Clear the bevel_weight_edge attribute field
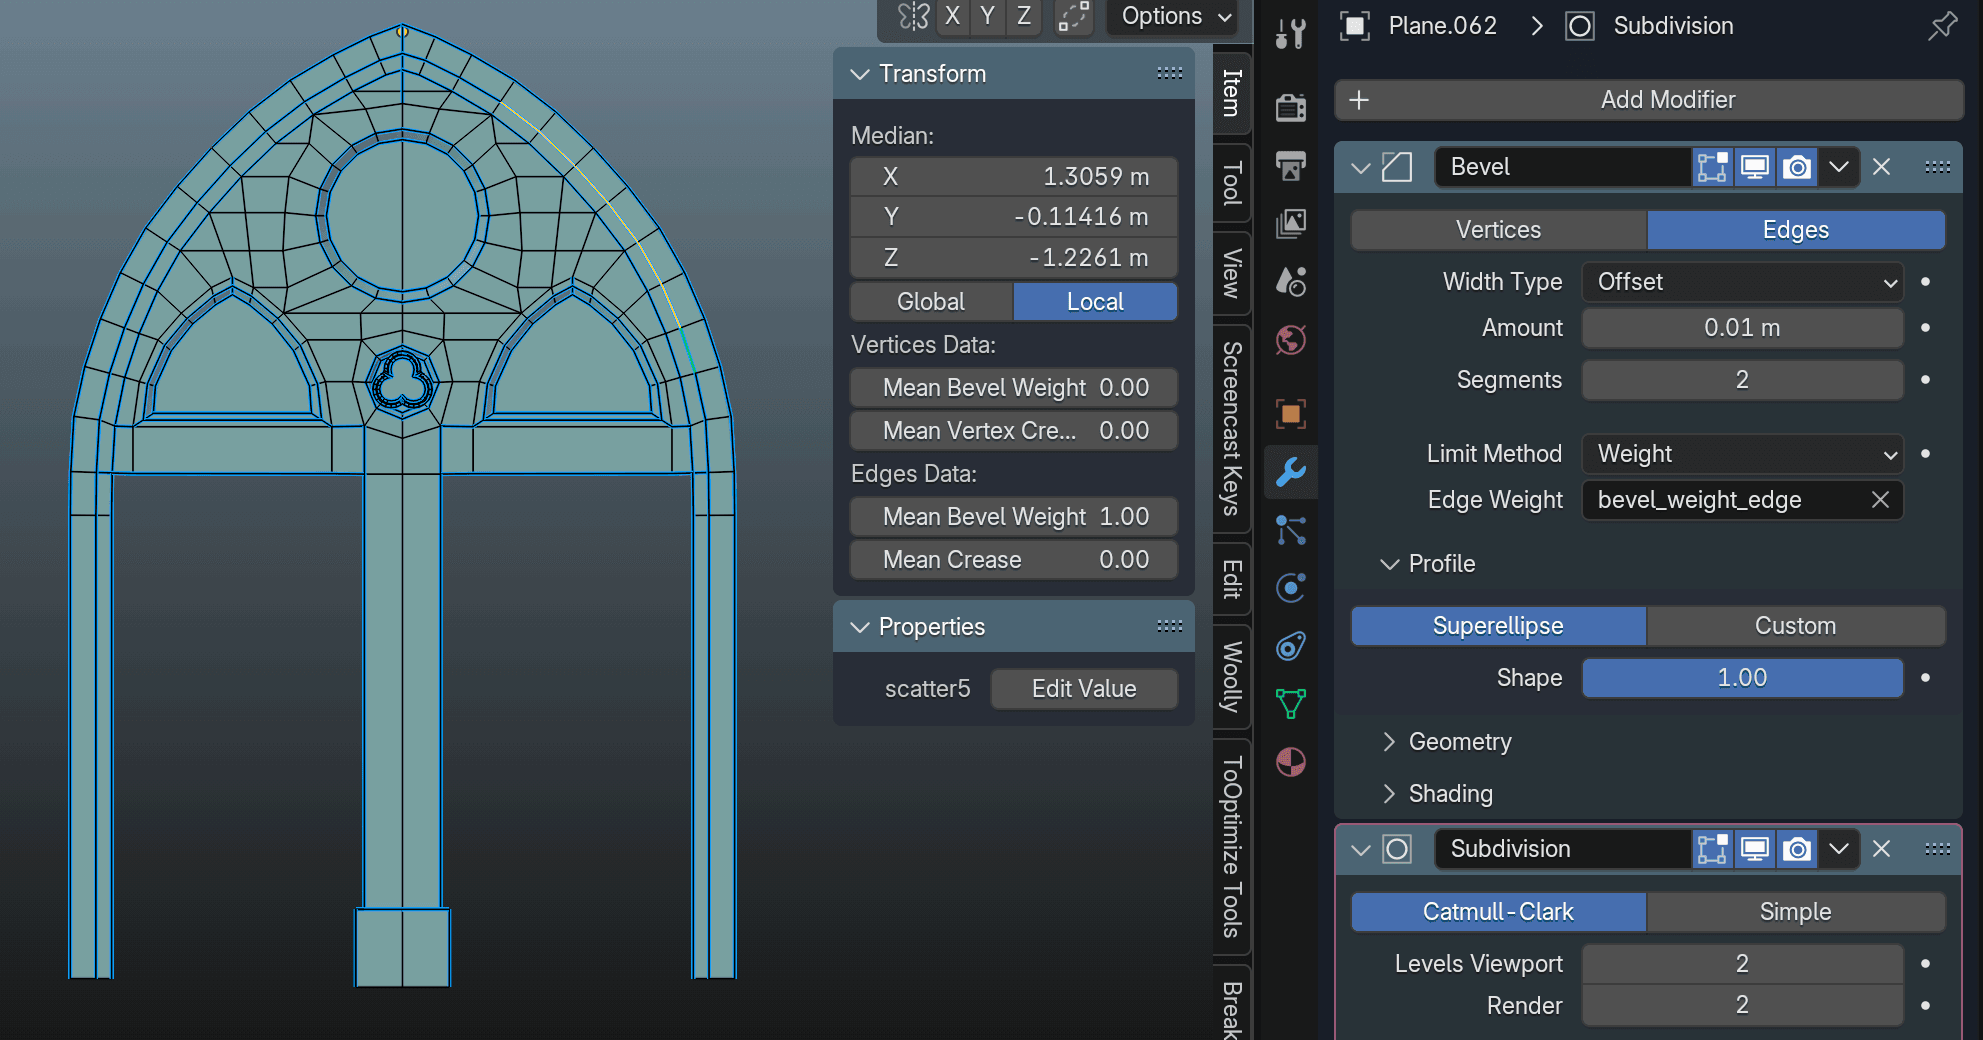The width and height of the screenshot is (1983, 1040). [1880, 500]
